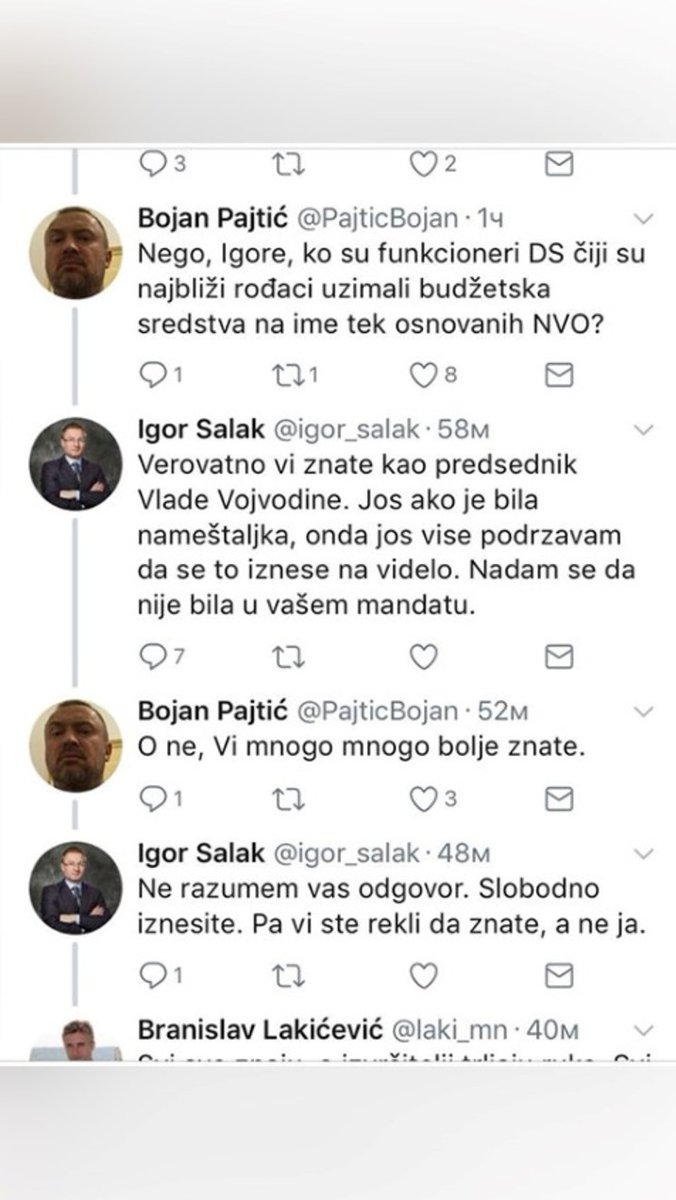Expand the menu on Igor Salak's 58м tweet

(644, 430)
